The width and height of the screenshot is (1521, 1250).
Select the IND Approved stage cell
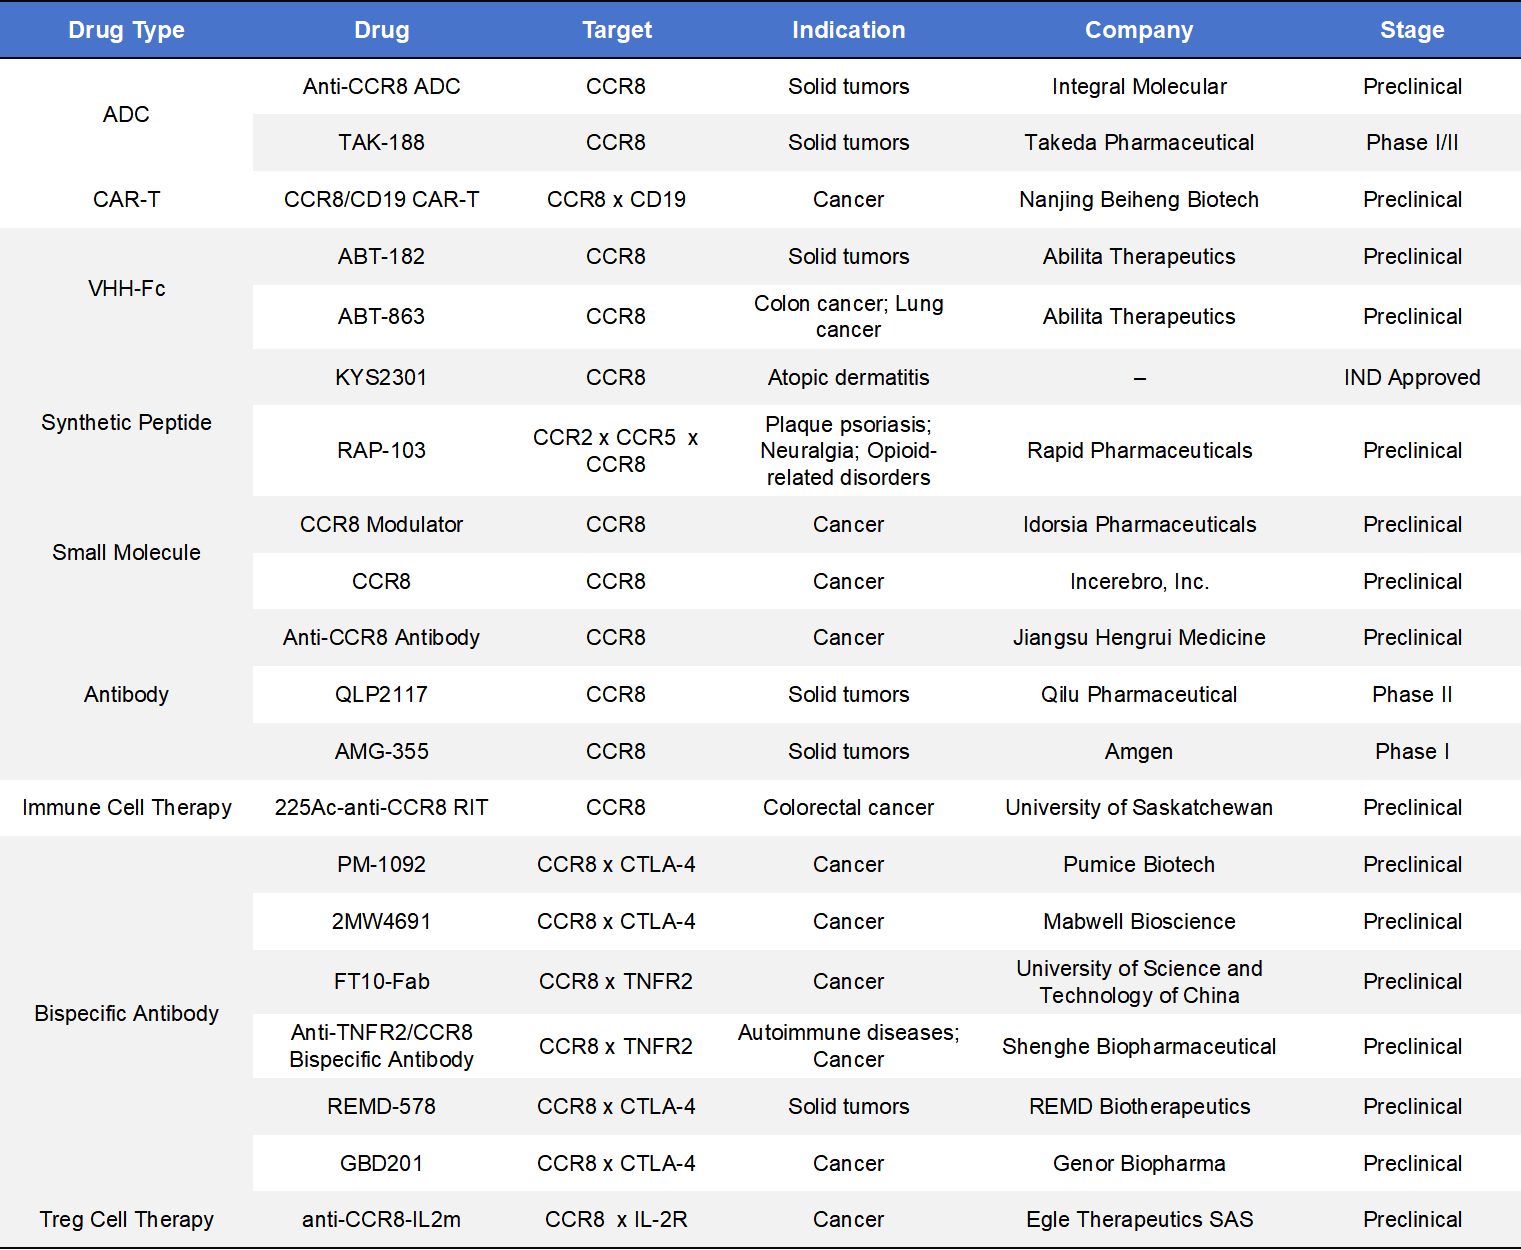pos(1411,377)
